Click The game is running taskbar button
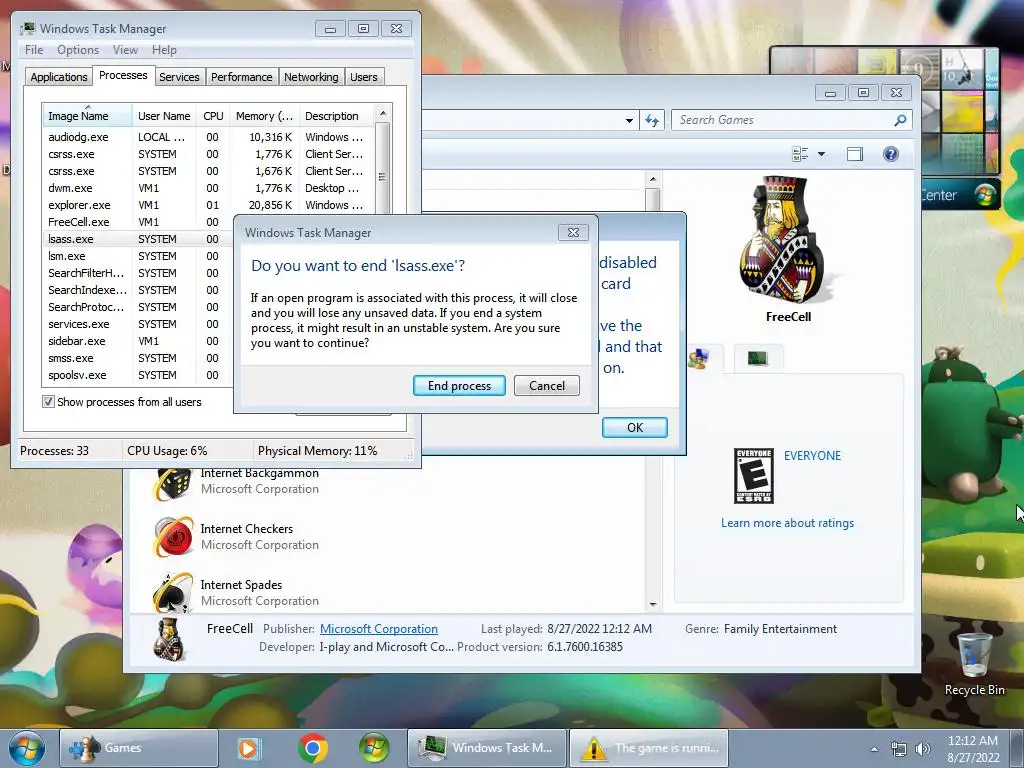This screenshot has width=1024, height=768. [x=649, y=748]
